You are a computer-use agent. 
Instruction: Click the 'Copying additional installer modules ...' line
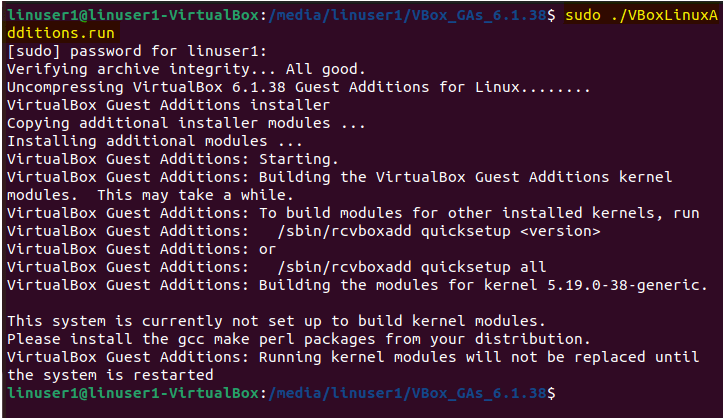[186, 123]
